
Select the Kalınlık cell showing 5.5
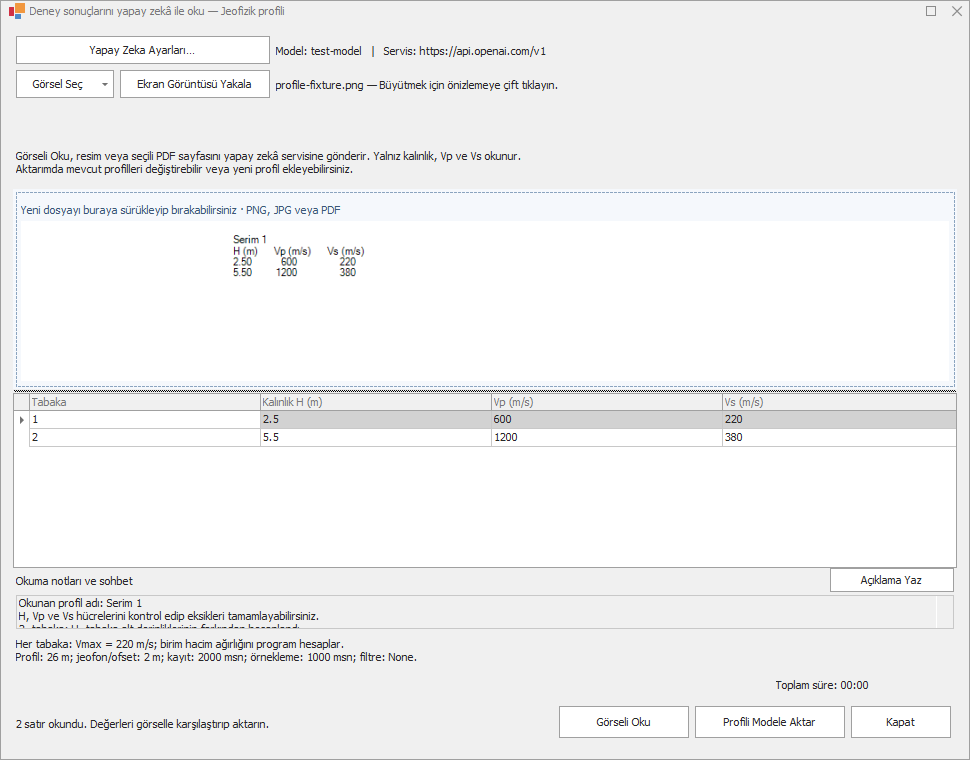click(x=376, y=437)
